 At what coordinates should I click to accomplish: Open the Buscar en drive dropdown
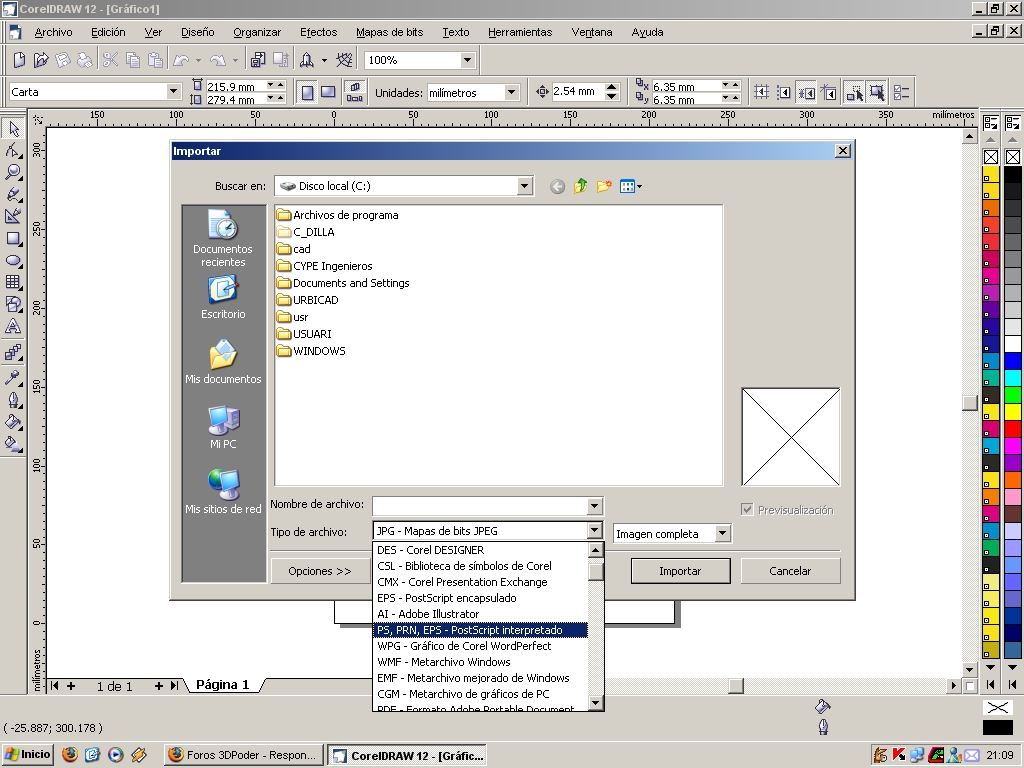pyautogui.click(x=524, y=186)
